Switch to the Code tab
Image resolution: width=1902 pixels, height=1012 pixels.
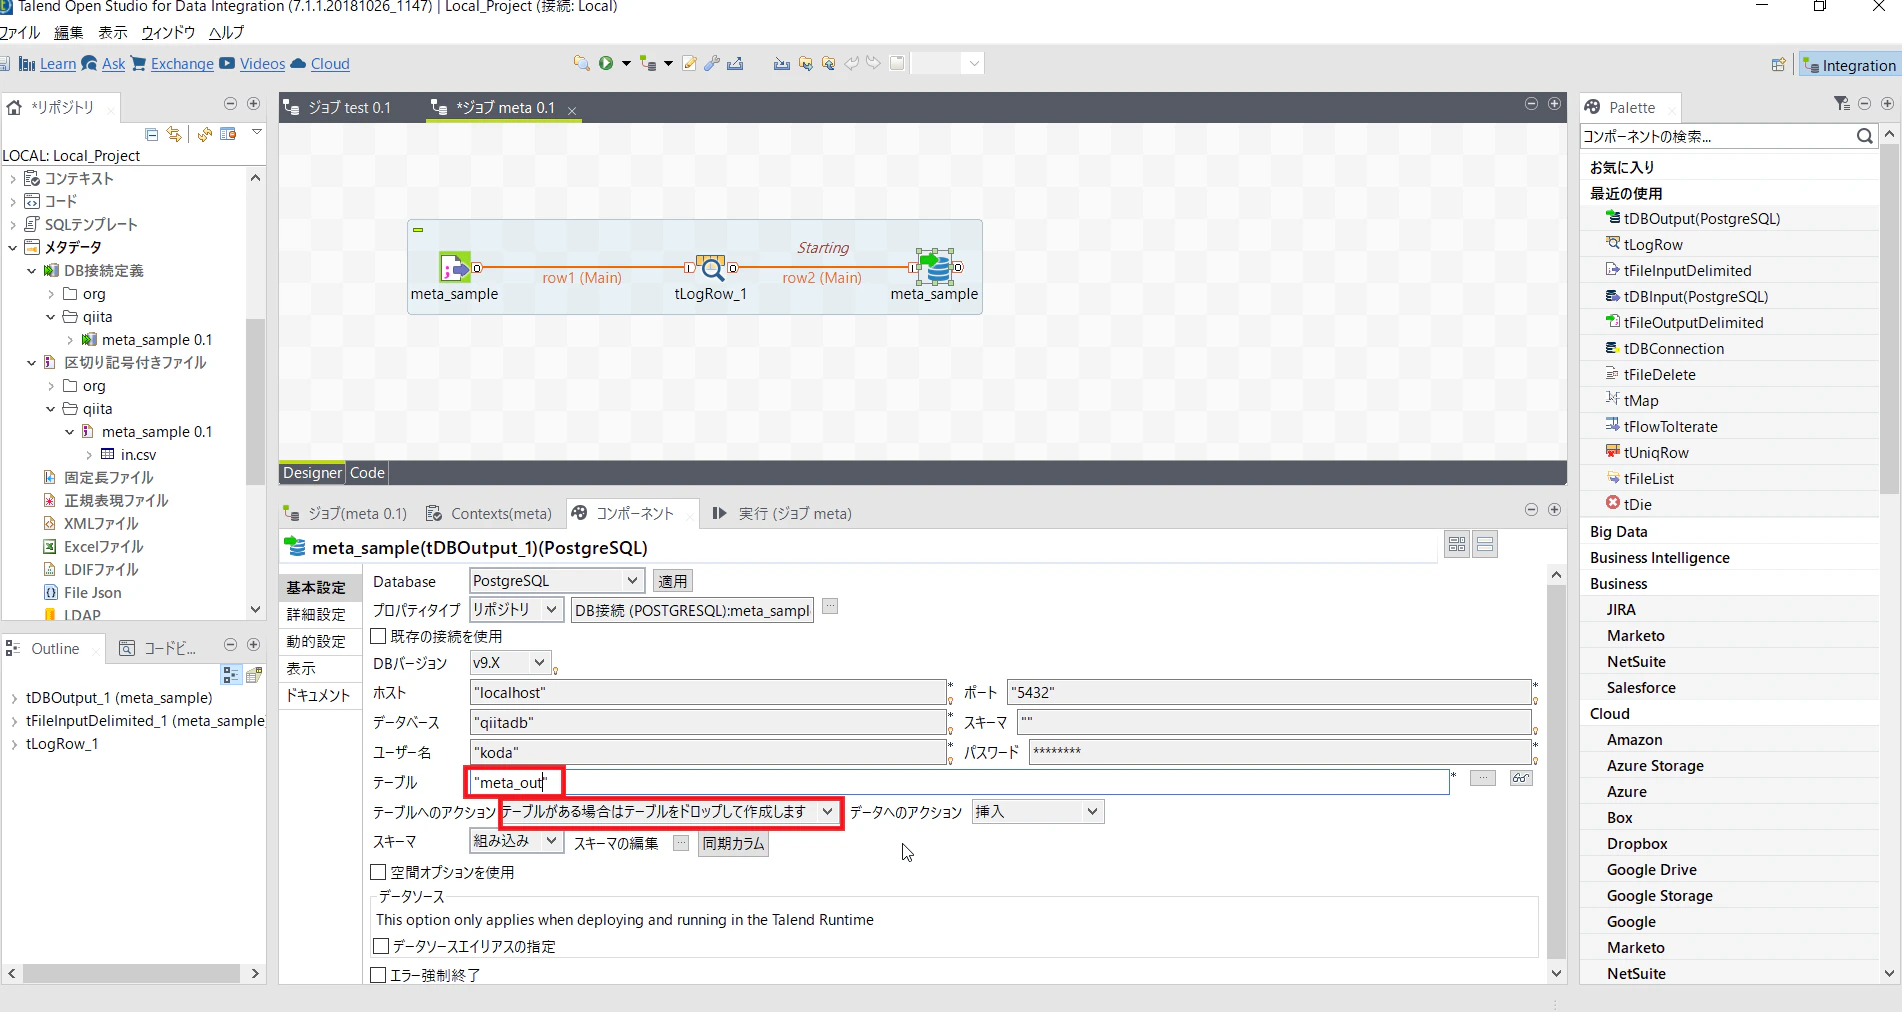[x=367, y=473]
